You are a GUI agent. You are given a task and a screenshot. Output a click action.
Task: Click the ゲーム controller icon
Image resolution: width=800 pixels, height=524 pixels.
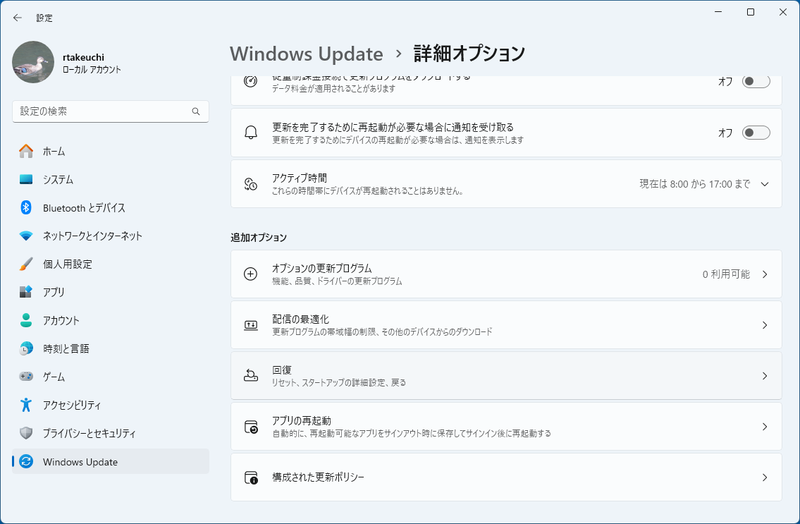26,377
